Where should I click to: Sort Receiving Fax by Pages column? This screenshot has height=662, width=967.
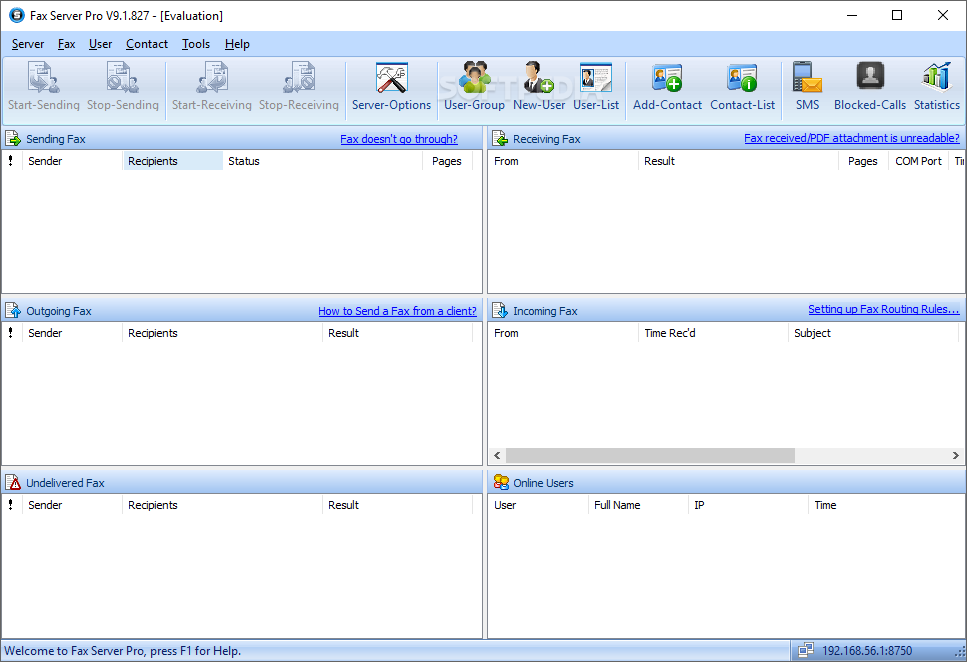click(x=863, y=161)
